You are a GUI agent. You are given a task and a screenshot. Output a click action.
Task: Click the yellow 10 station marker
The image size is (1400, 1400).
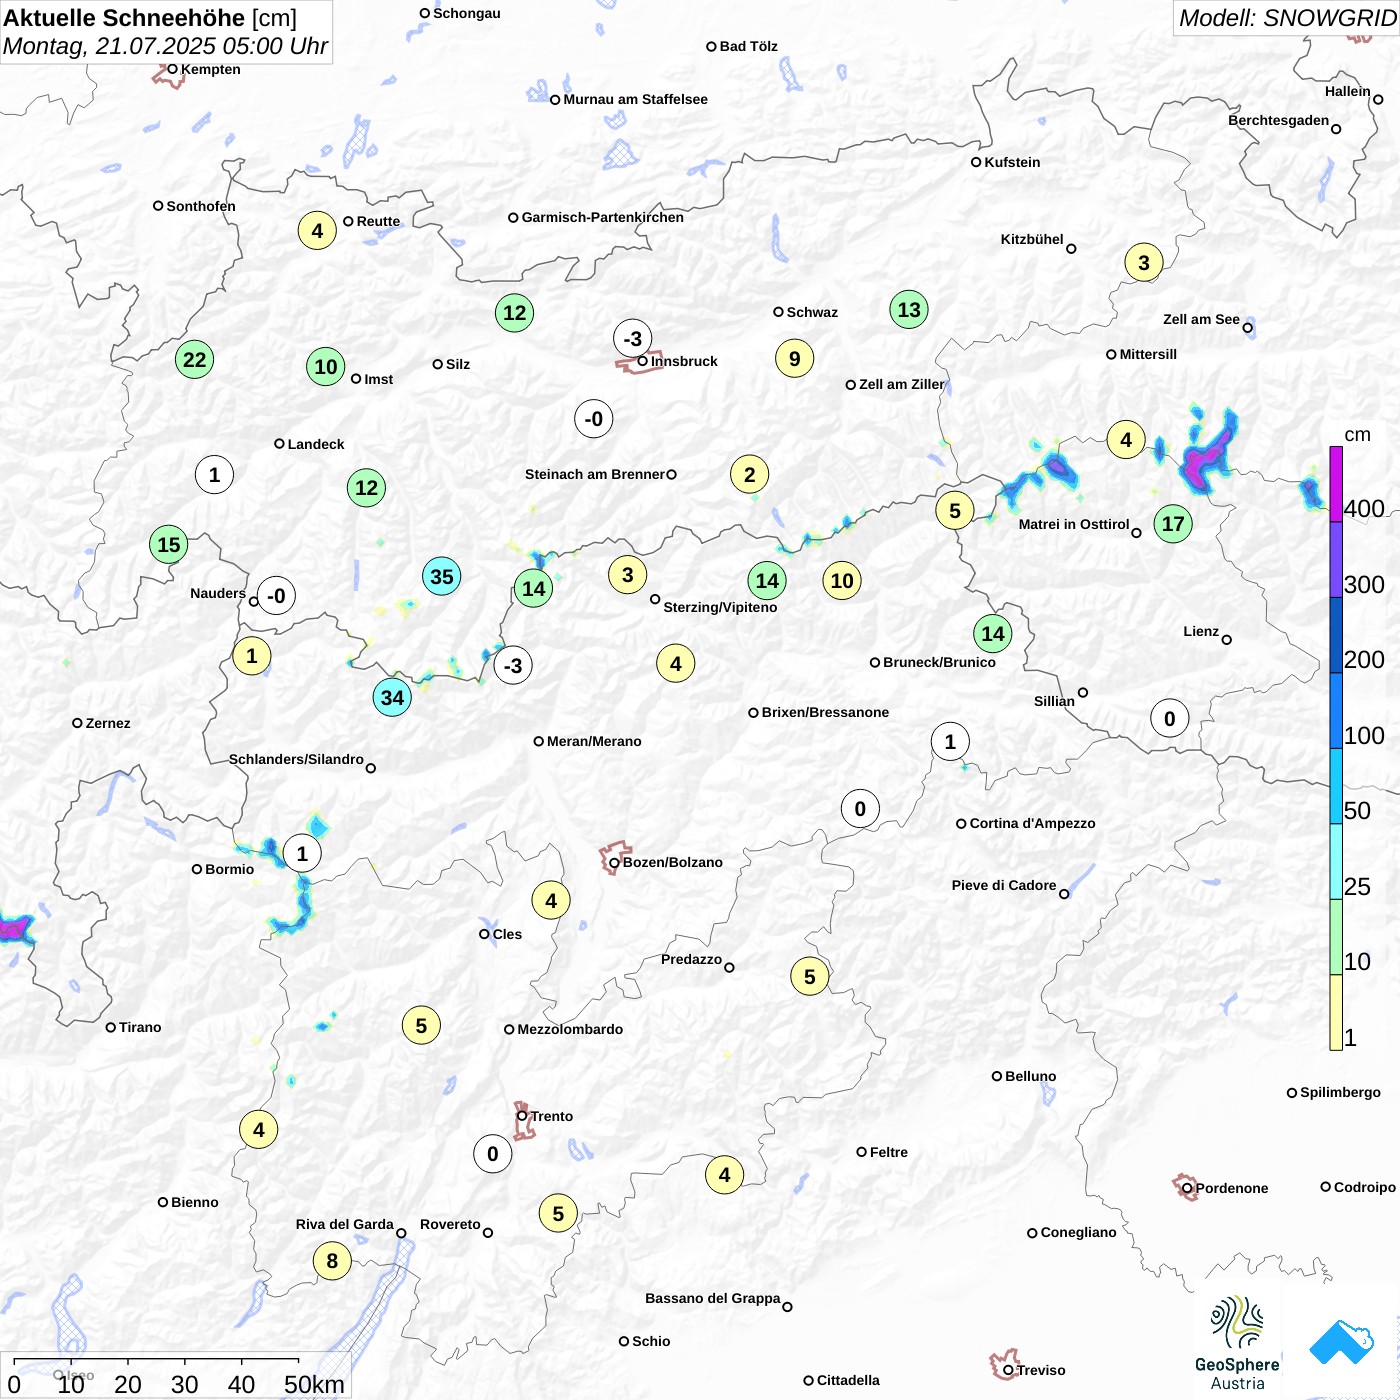(x=842, y=580)
